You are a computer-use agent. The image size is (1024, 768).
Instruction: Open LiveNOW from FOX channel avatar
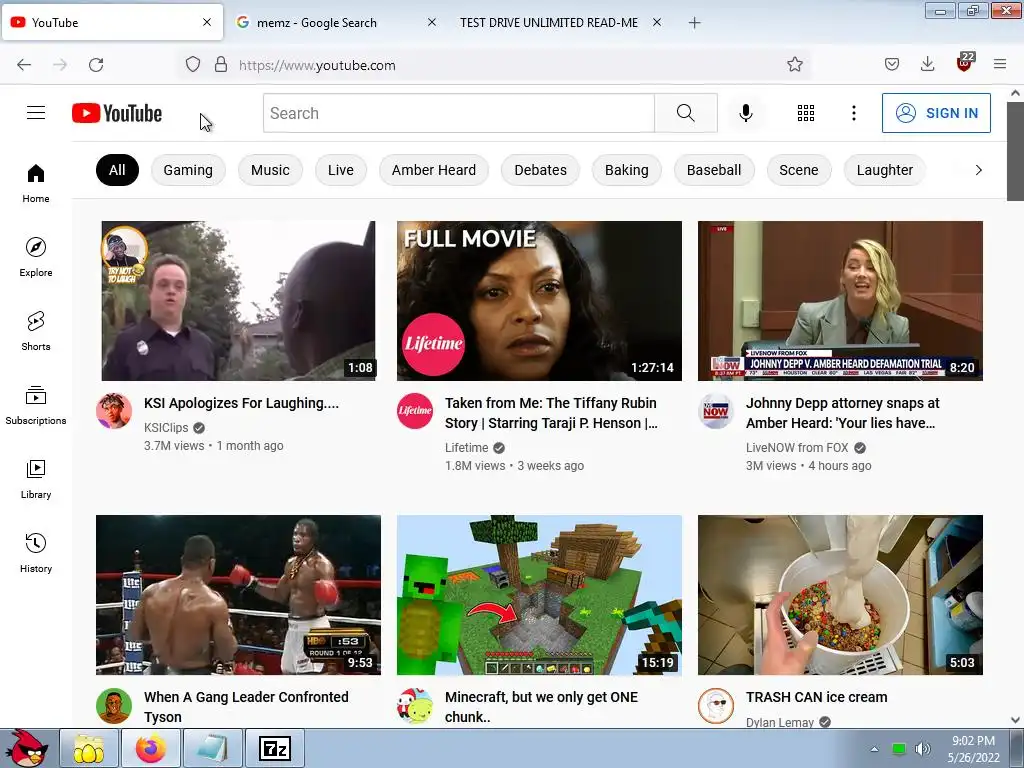(716, 411)
